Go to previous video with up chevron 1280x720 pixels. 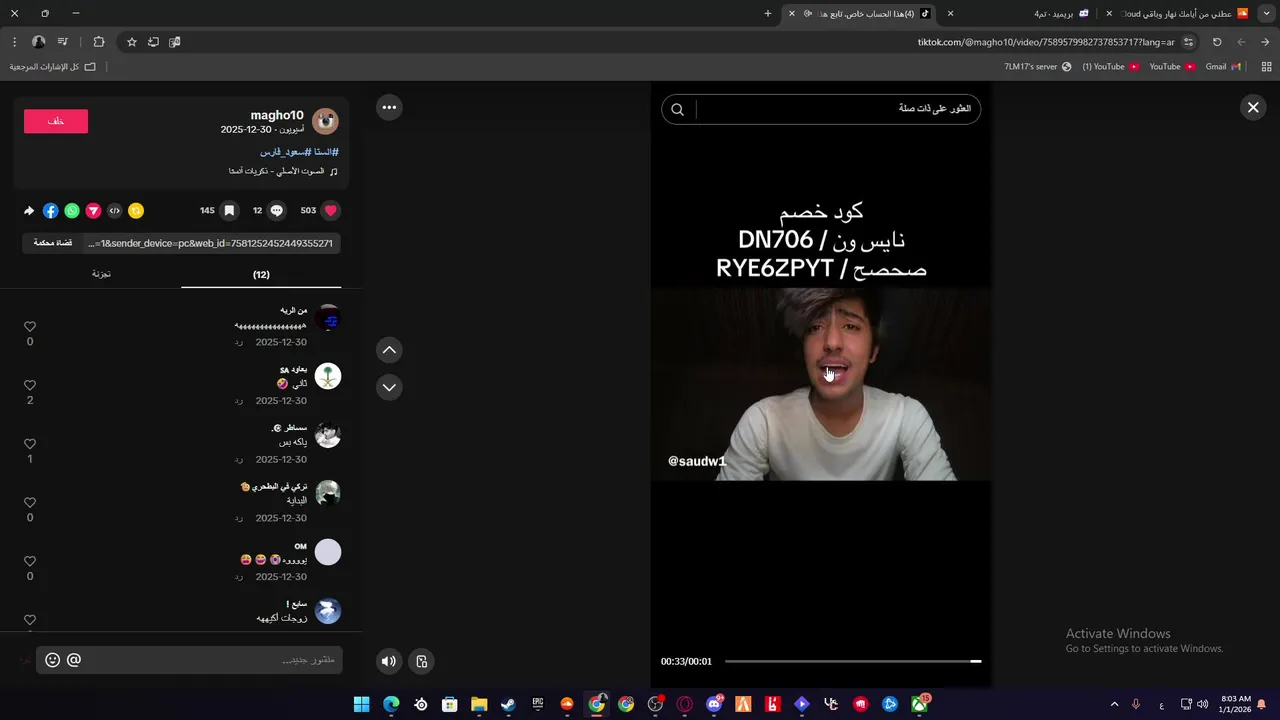tap(389, 350)
